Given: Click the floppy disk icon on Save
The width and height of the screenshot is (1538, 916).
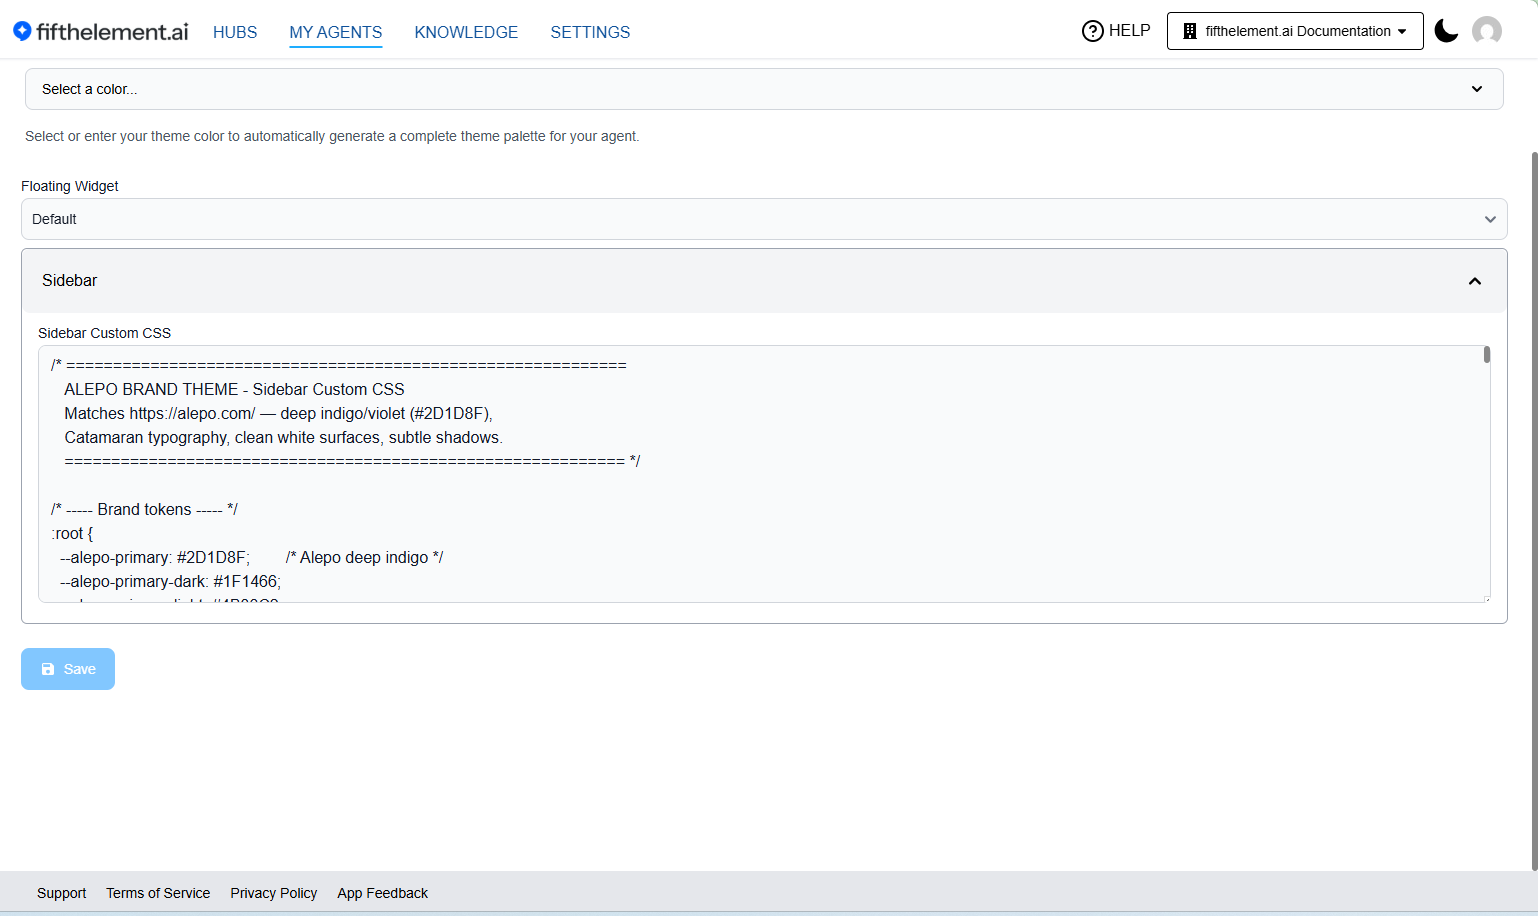Looking at the screenshot, I should (48, 669).
